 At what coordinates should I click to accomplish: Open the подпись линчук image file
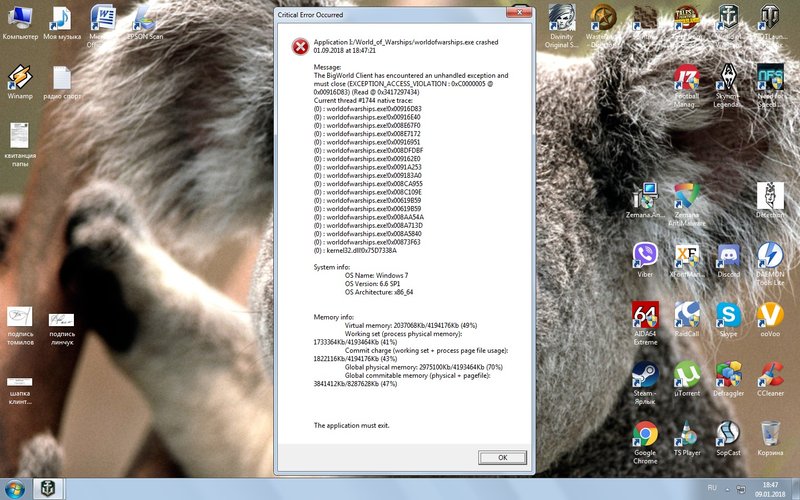tap(62, 329)
